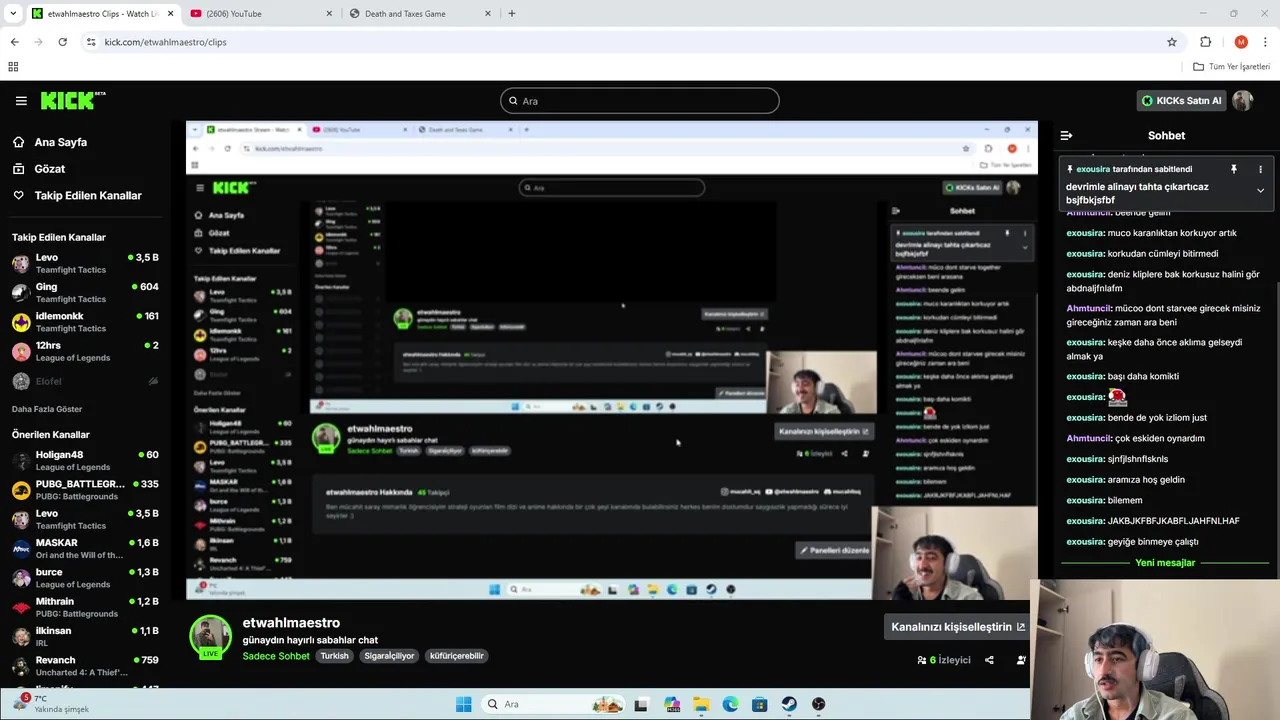Click exousira username in pinned message
This screenshot has width=1280, height=720.
pyautogui.click(x=1093, y=170)
